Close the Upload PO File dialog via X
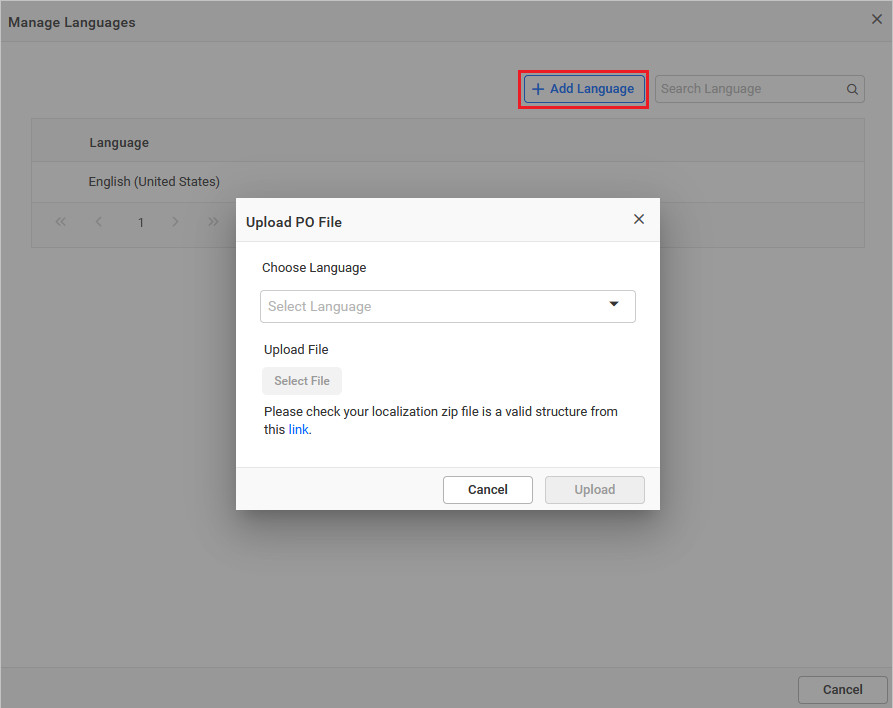This screenshot has height=708, width=893. 639,218
